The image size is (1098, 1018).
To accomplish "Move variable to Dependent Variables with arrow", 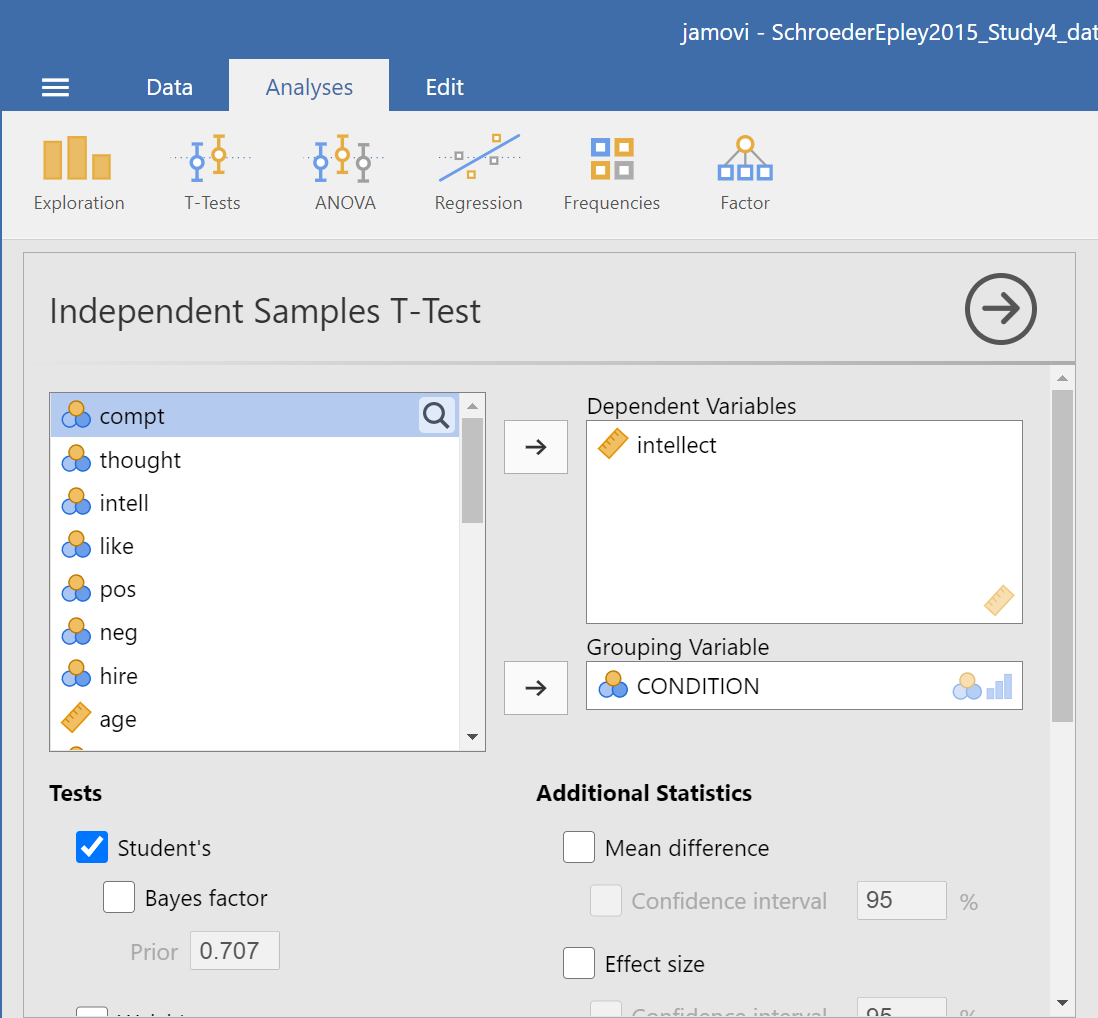I will point(536,447).
